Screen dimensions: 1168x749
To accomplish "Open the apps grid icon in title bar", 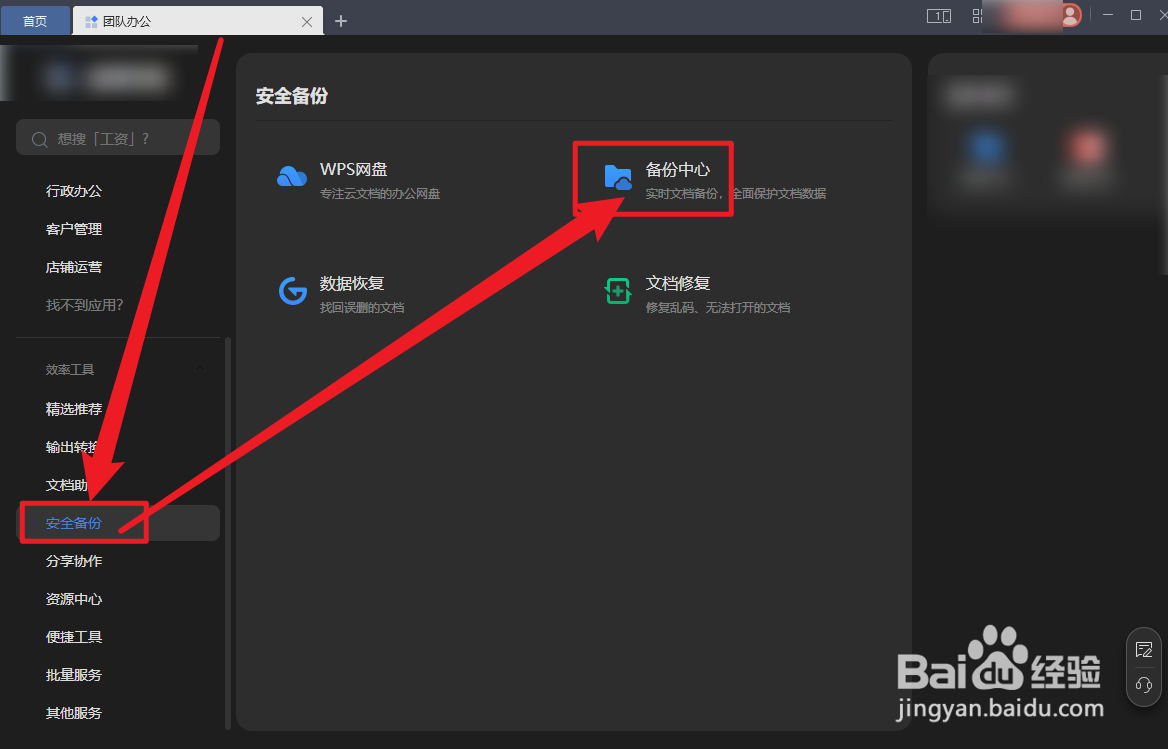I will pyautogui.click(x=977, y=16).
